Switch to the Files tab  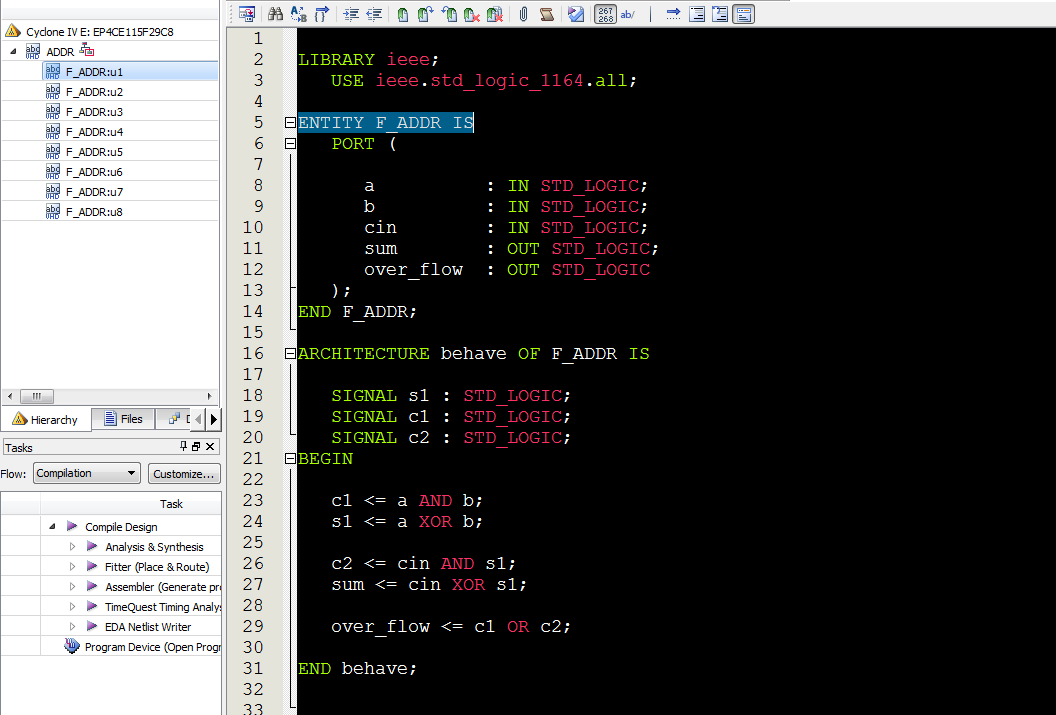(x=124, y=419)
